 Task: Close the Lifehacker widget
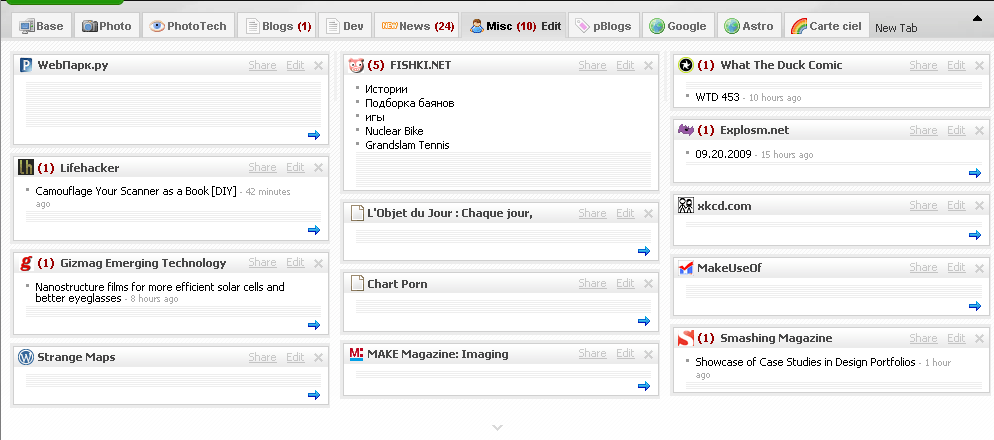318,167
